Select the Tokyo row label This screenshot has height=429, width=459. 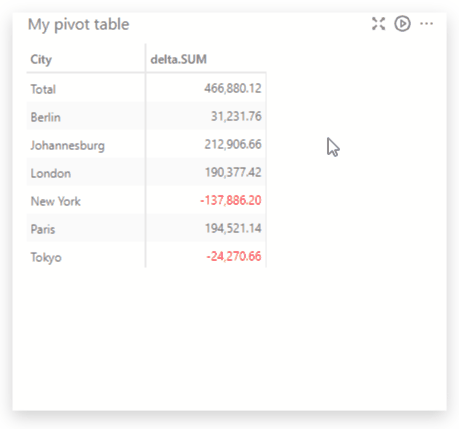coord(46,258)
